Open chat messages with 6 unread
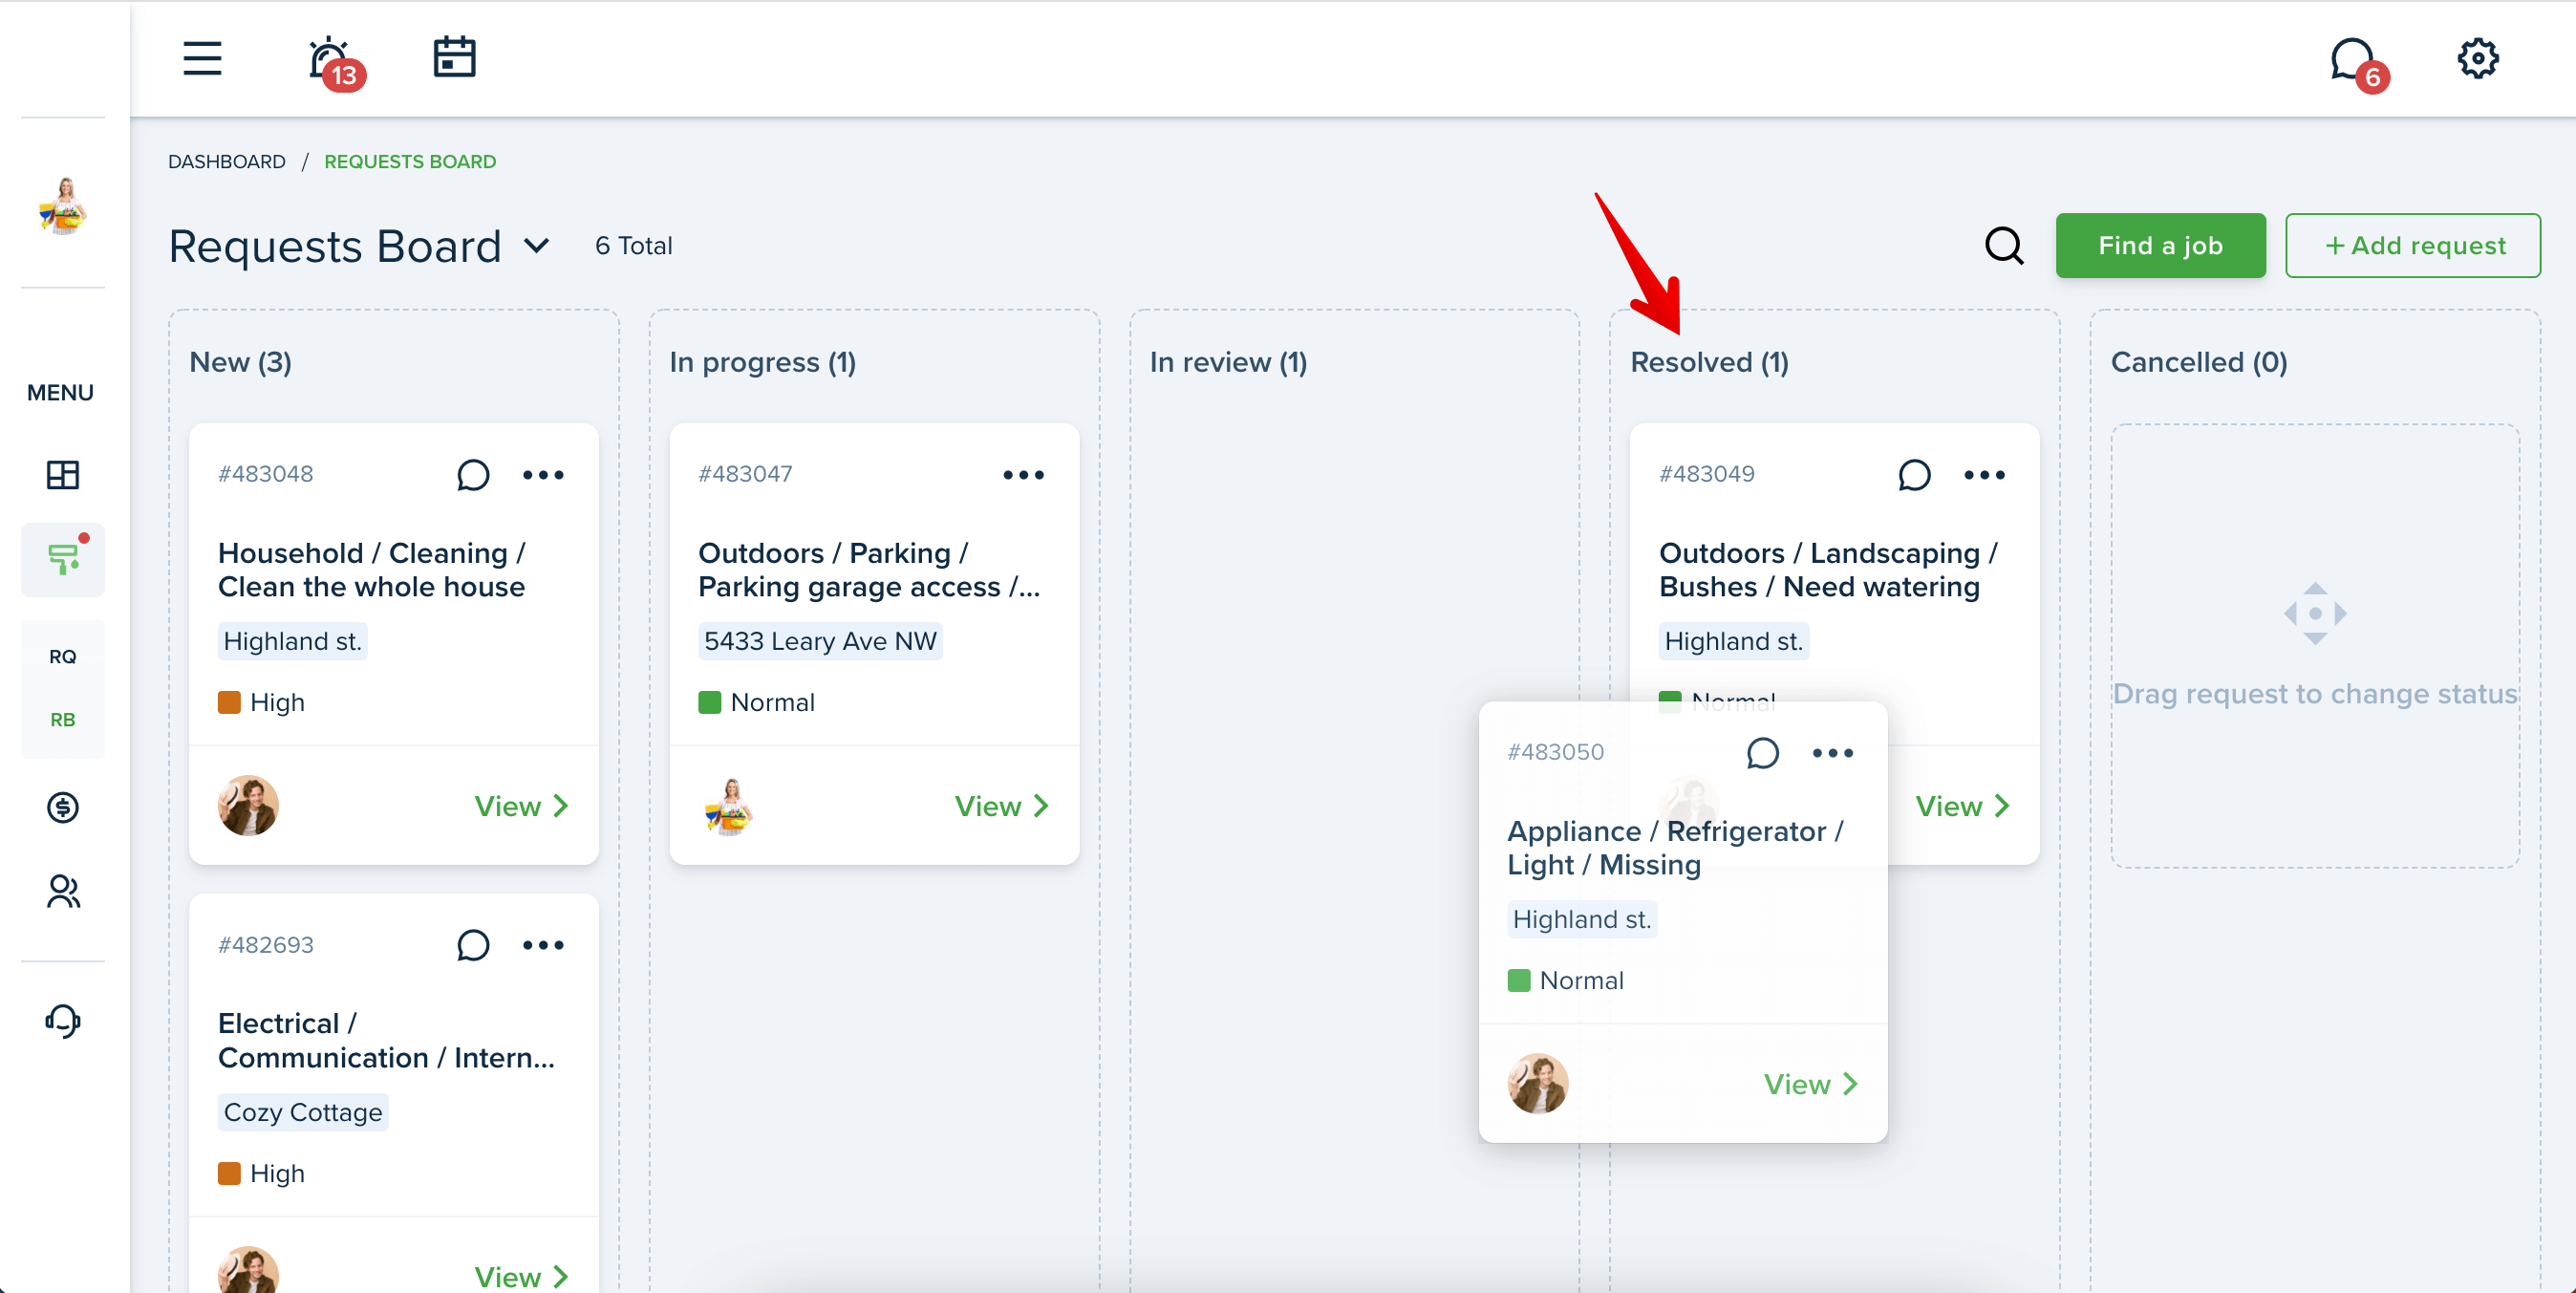2576x1293 pixels. pos(2358,64)
